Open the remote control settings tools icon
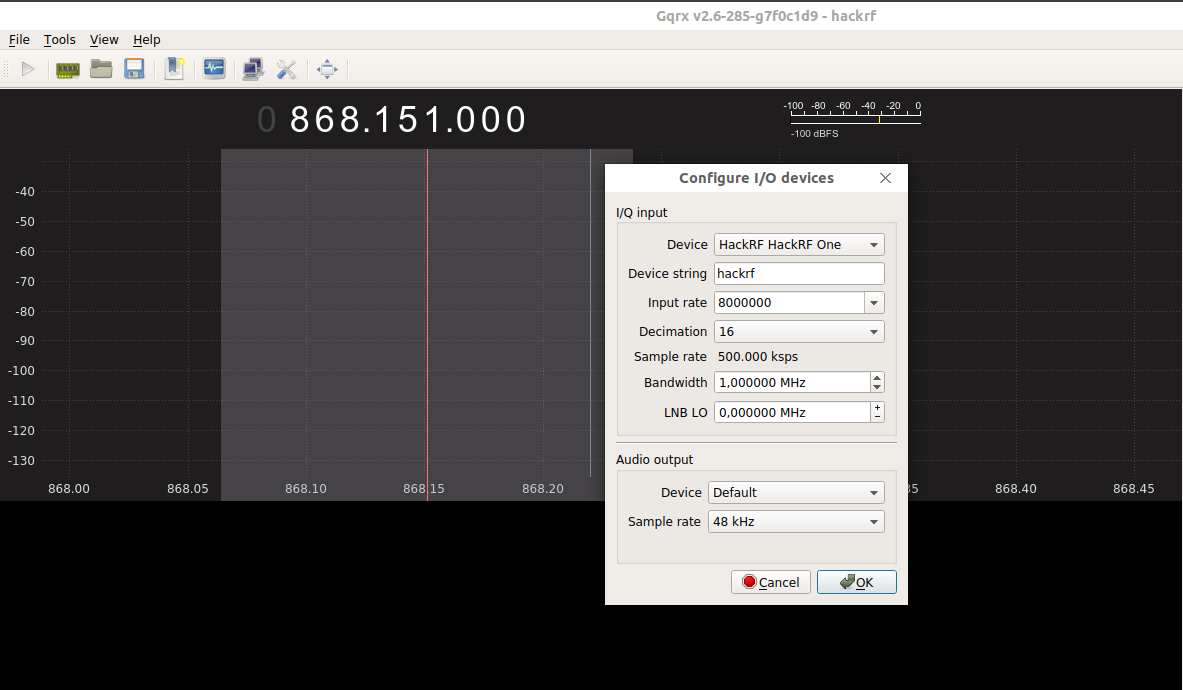1183x690 pixels. point(286,69)
